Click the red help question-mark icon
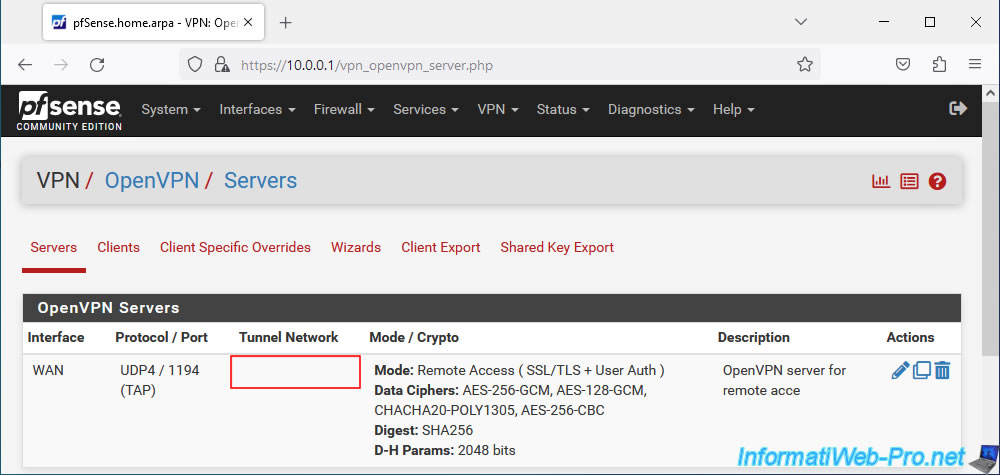Viewport: 1000px width, 475px height. click(x=937, y=182)
